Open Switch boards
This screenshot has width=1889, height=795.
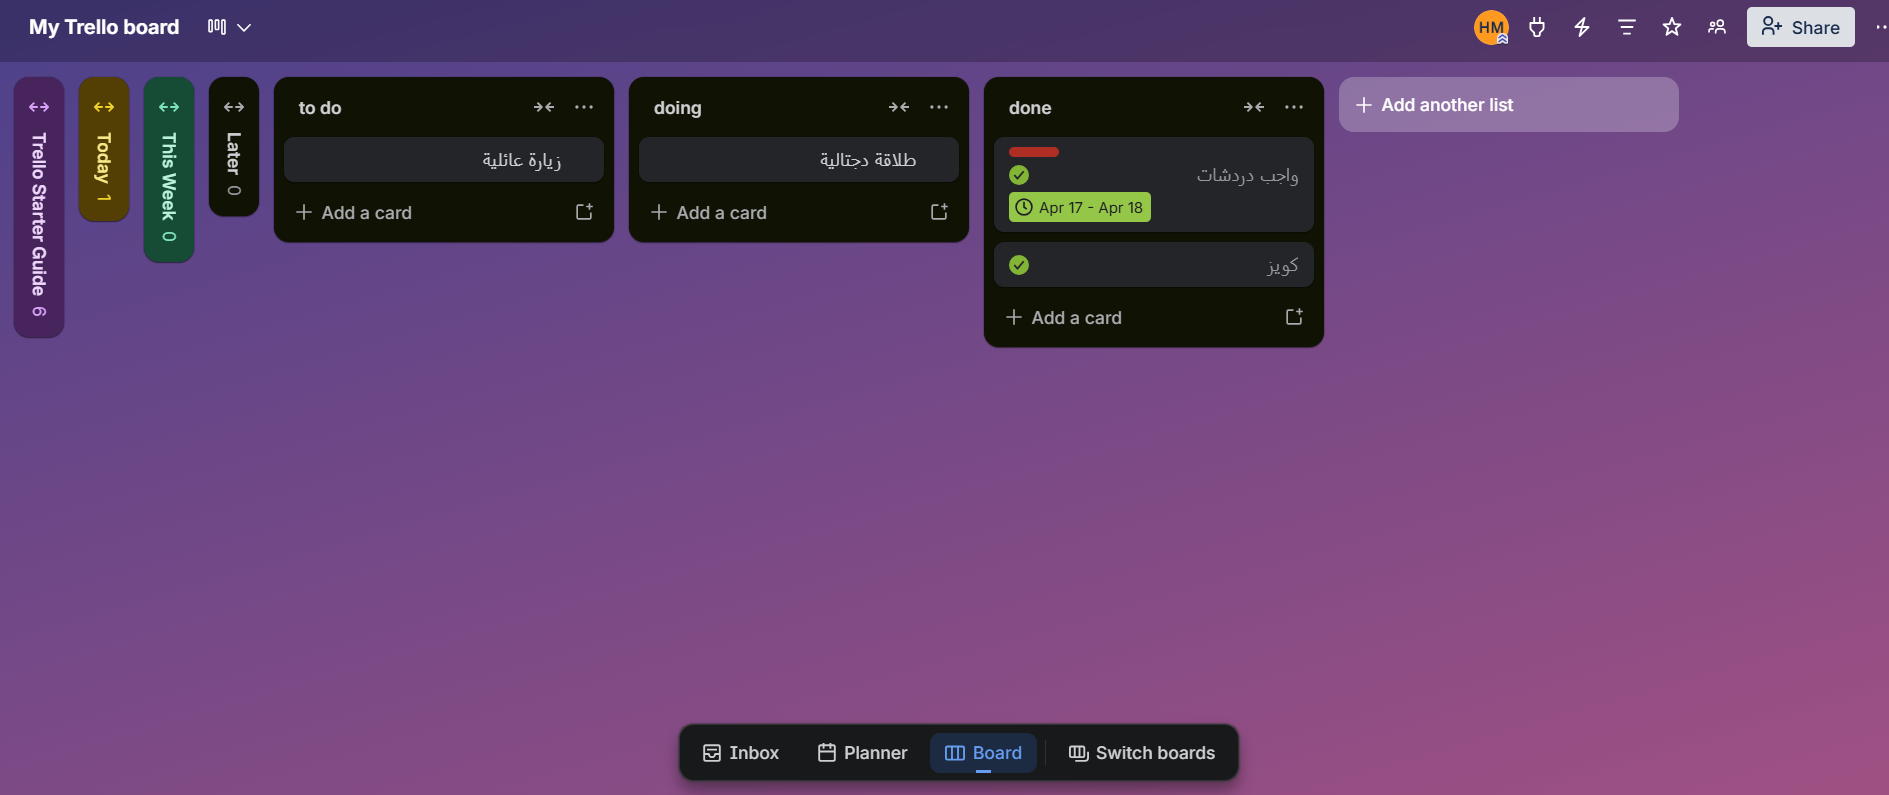1142,753
